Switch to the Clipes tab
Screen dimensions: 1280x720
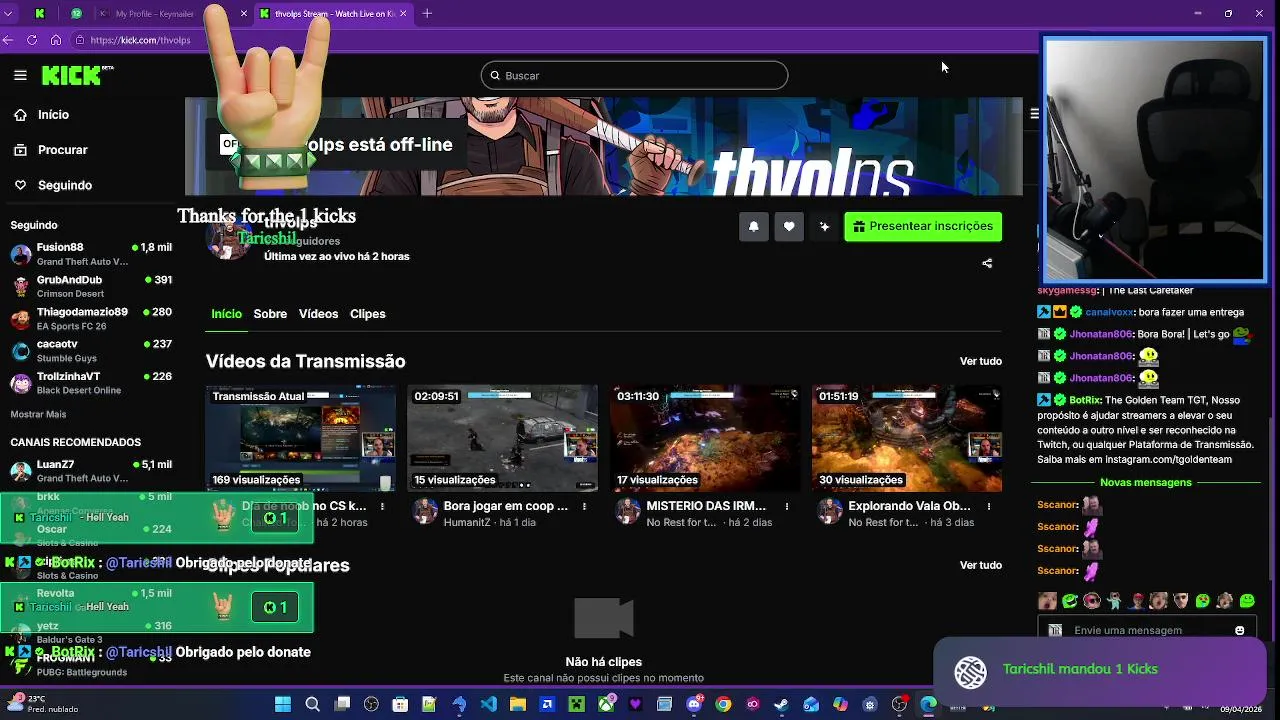367,314
